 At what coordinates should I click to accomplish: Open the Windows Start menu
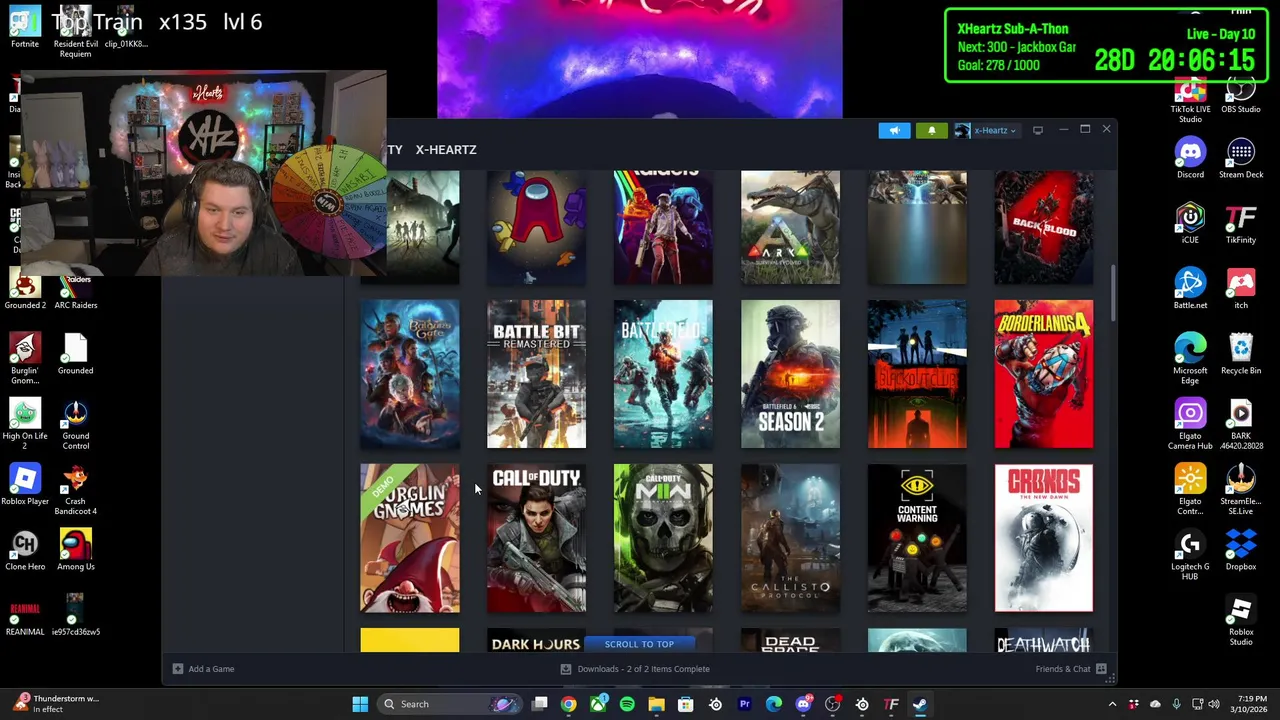(x=360, y=704)
